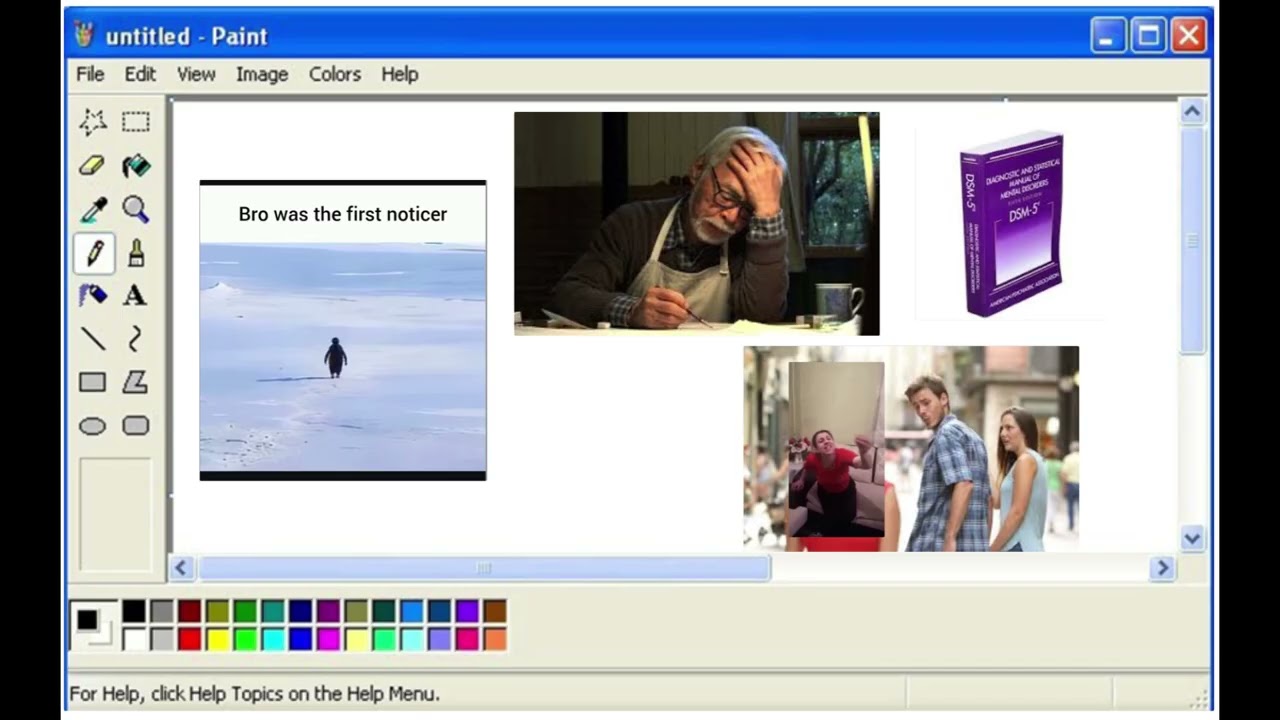The image size is (1280, 720).
Task: Pick the lime green palette swatch
Action: click(x=245, y=638)
